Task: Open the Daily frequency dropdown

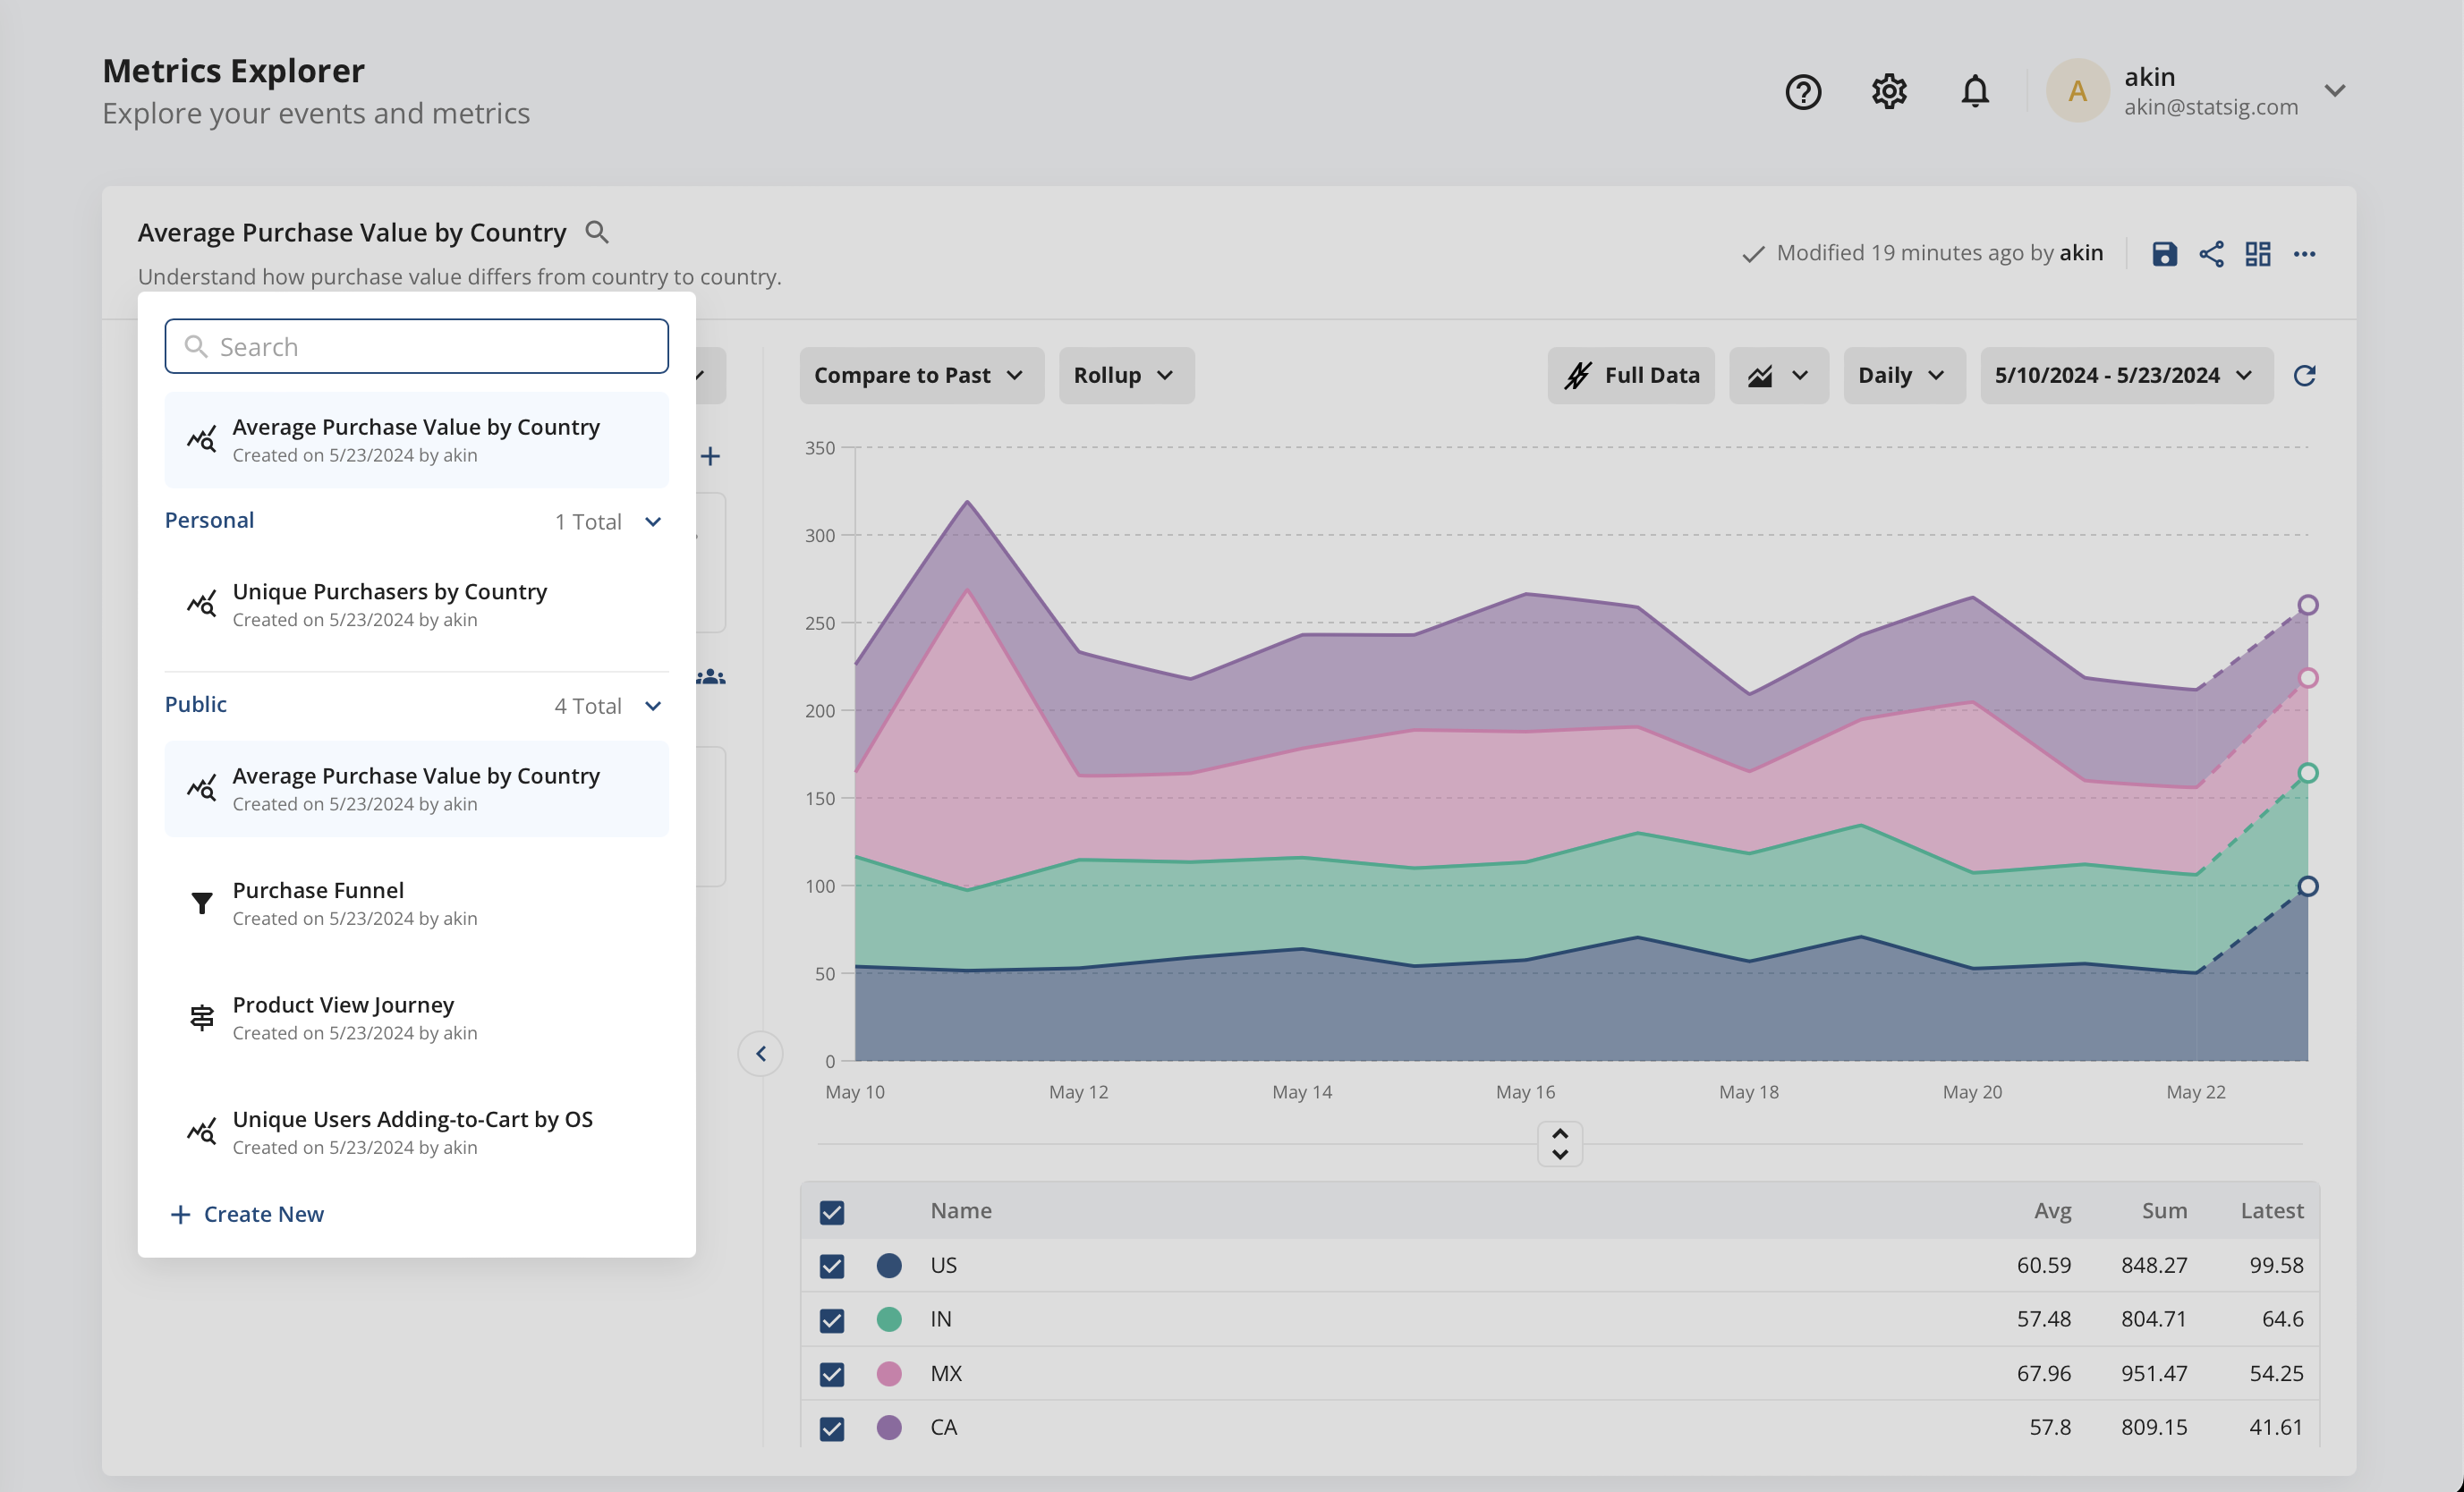Action: 1902,373
